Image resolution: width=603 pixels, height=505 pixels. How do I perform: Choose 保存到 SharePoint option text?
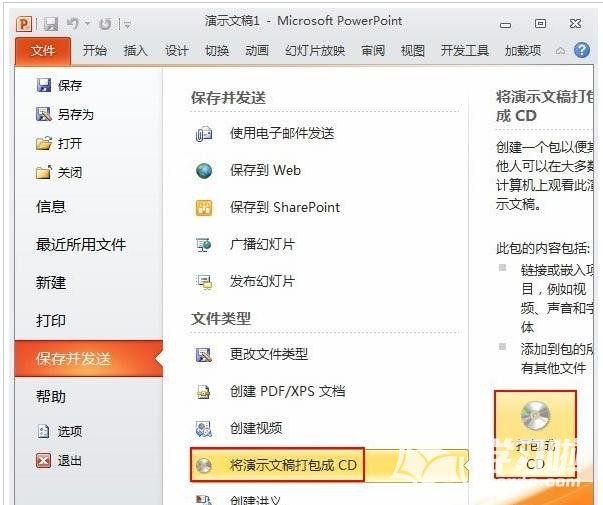[285, 207]
